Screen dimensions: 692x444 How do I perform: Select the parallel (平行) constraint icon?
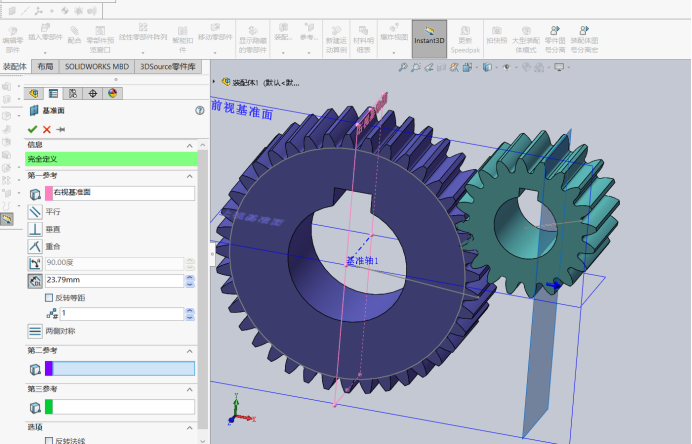35,212
